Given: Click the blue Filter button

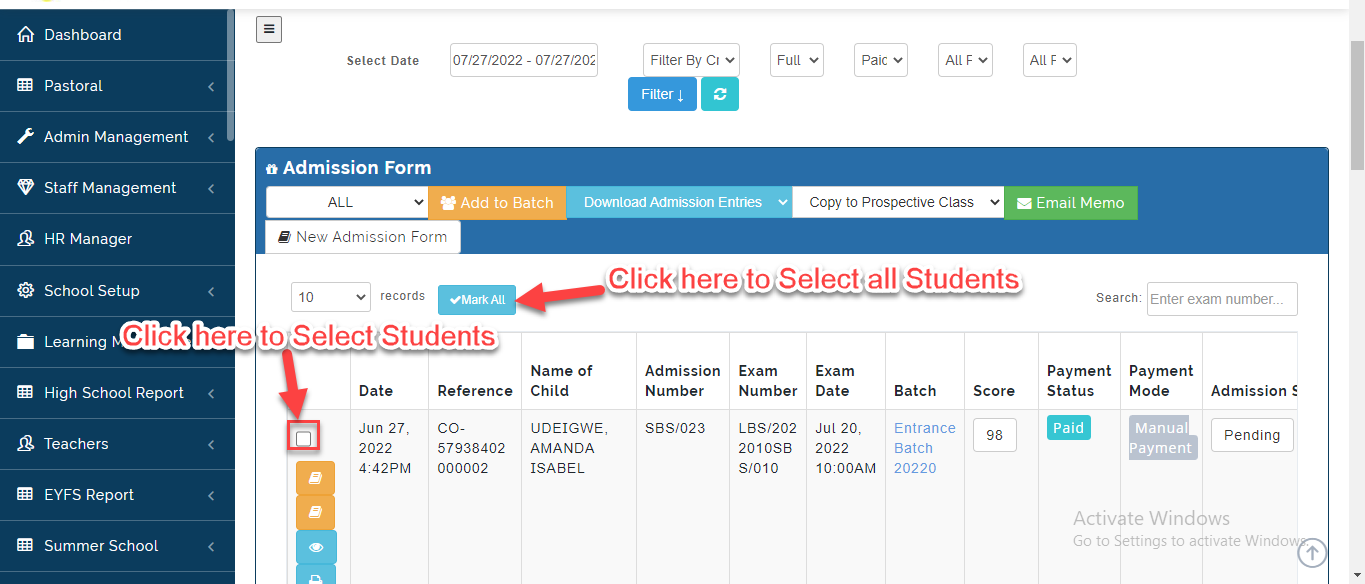Looking at the screenshot, I should click(662, 94).
